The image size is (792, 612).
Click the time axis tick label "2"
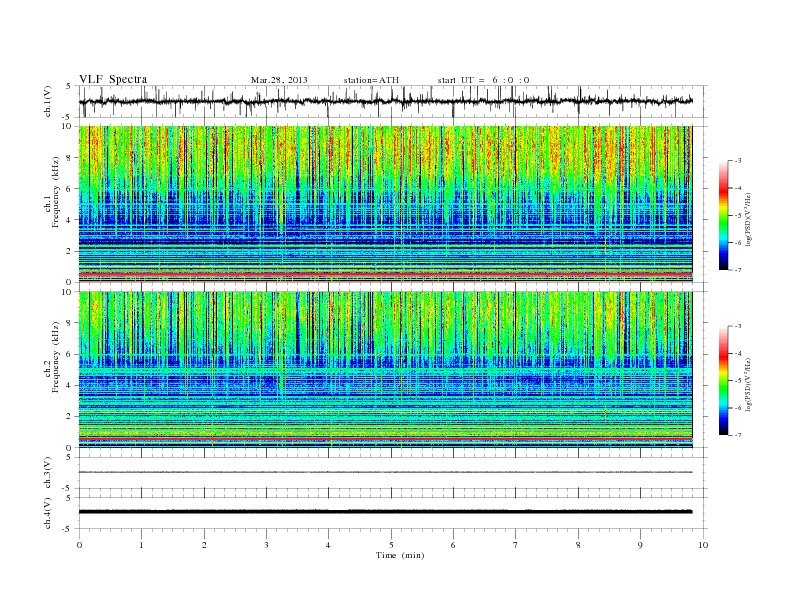[x=204, y=545]
